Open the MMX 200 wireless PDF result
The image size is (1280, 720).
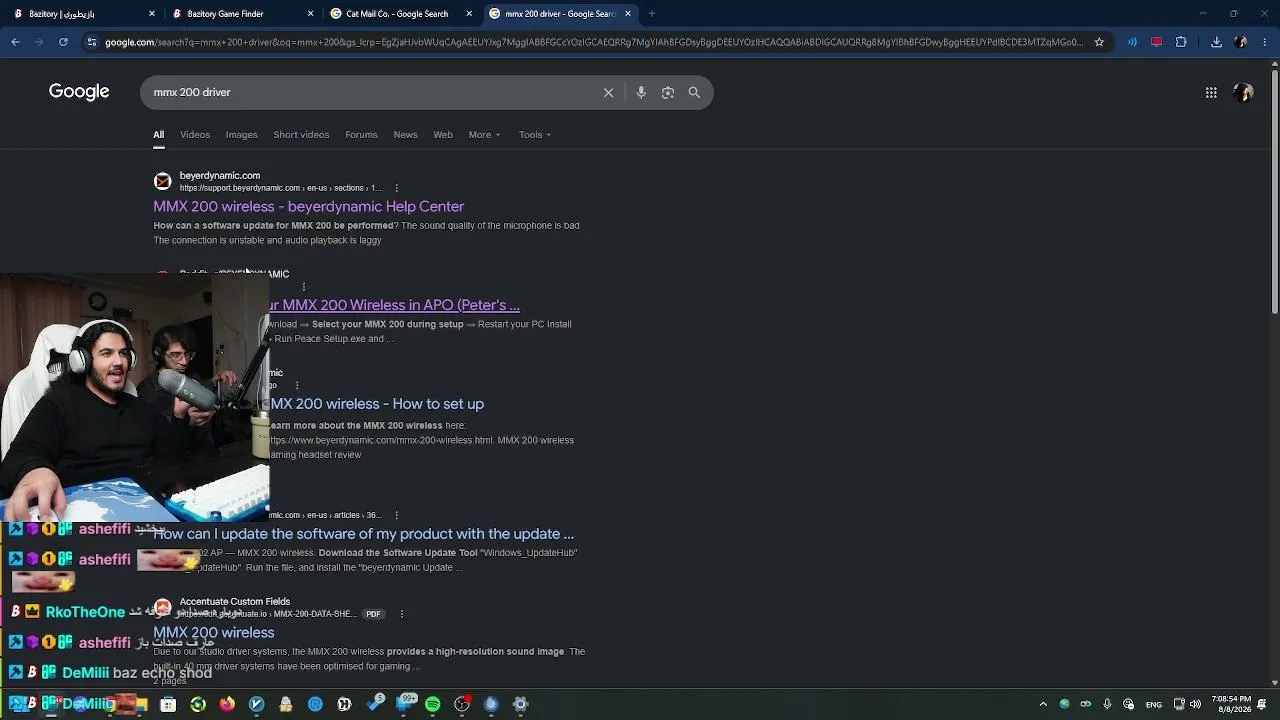(x=214, y=633)
